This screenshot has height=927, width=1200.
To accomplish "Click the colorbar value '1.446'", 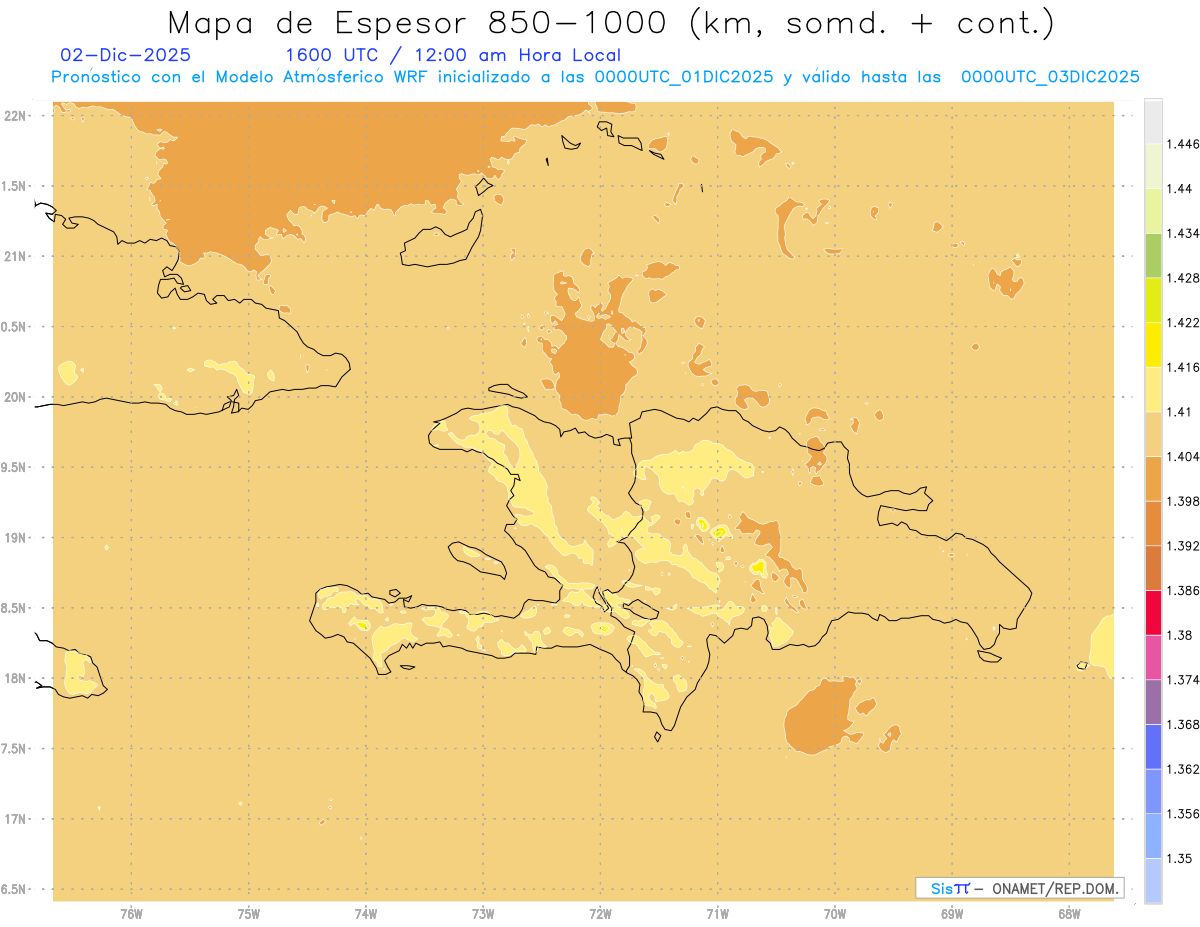I will (x=1185, y=144).
